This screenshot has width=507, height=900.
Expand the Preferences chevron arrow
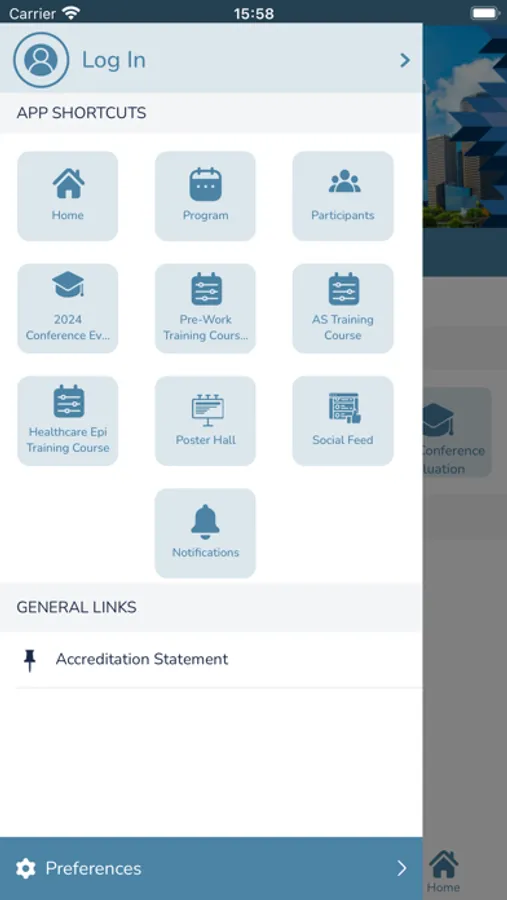[402, 868]
